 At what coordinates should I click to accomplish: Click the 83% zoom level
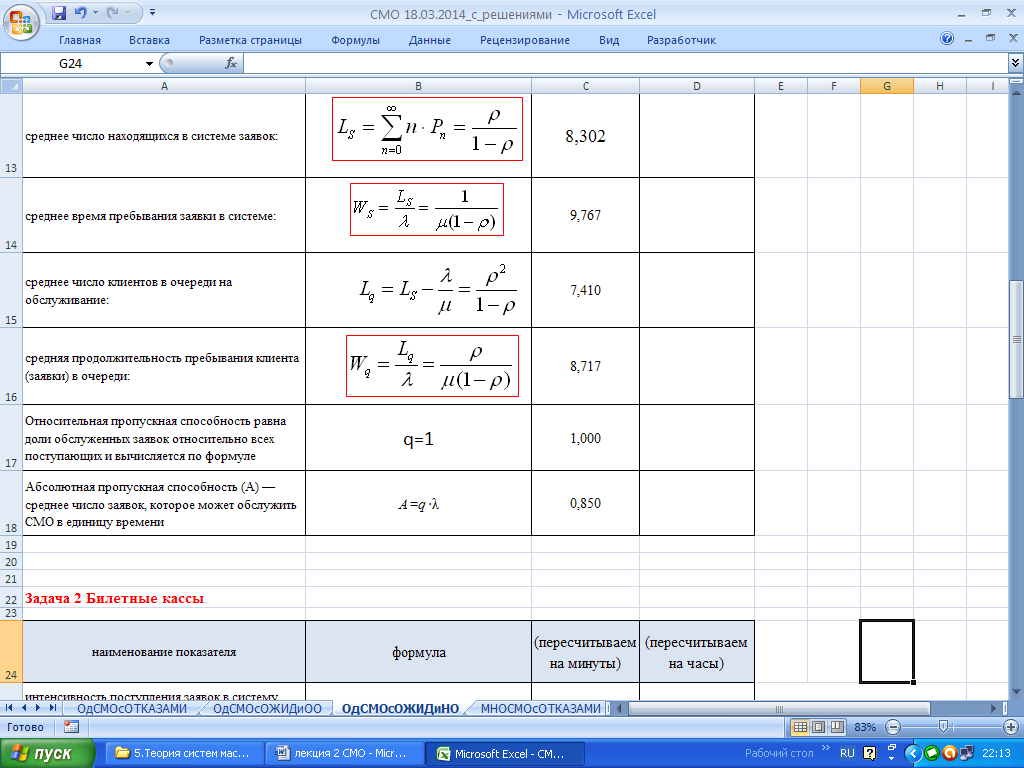point(865,727)
